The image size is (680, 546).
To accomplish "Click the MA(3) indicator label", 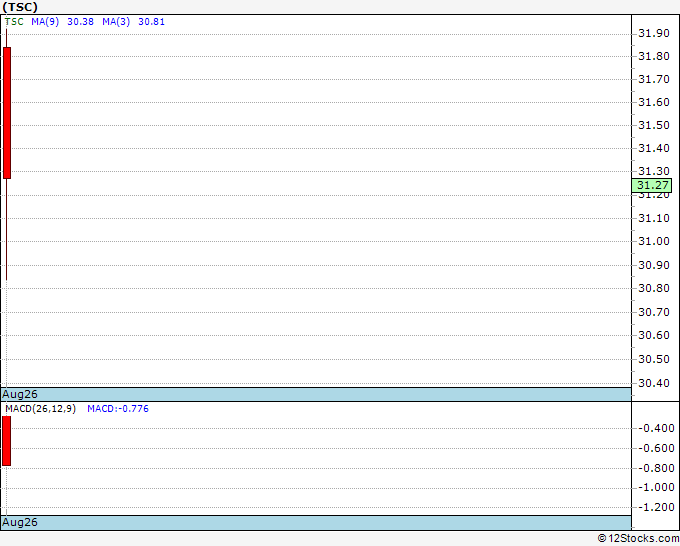I will pos(116,22).
